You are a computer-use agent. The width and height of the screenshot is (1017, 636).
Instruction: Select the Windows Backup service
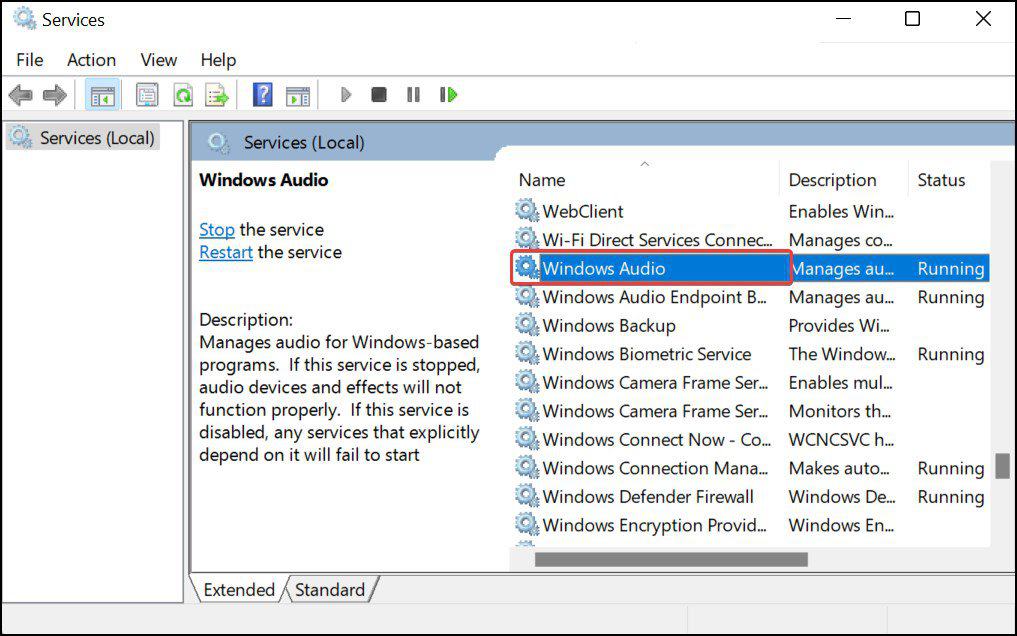click(752, 325)
